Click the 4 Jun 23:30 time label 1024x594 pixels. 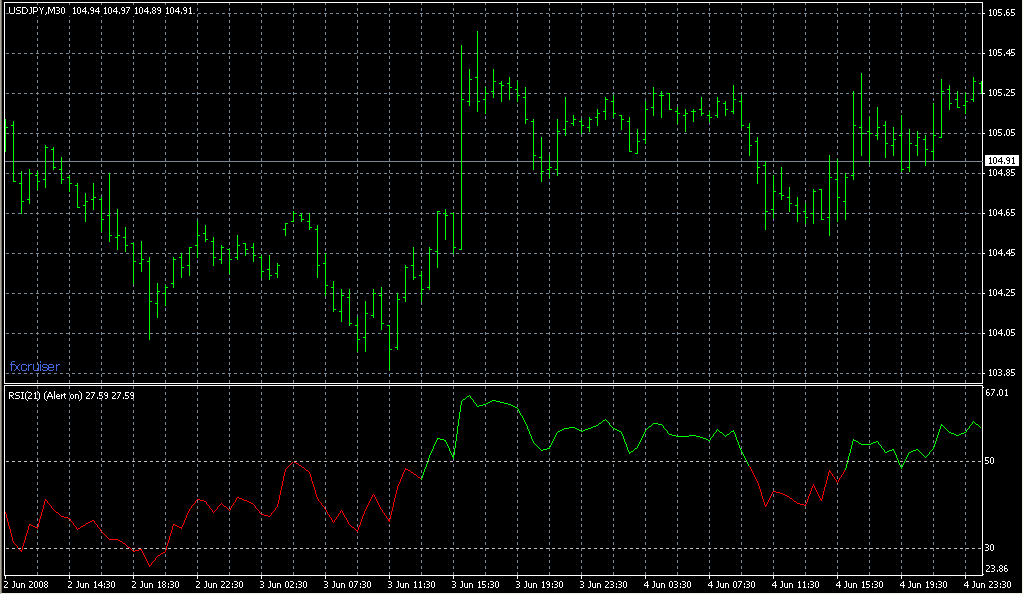987,585
